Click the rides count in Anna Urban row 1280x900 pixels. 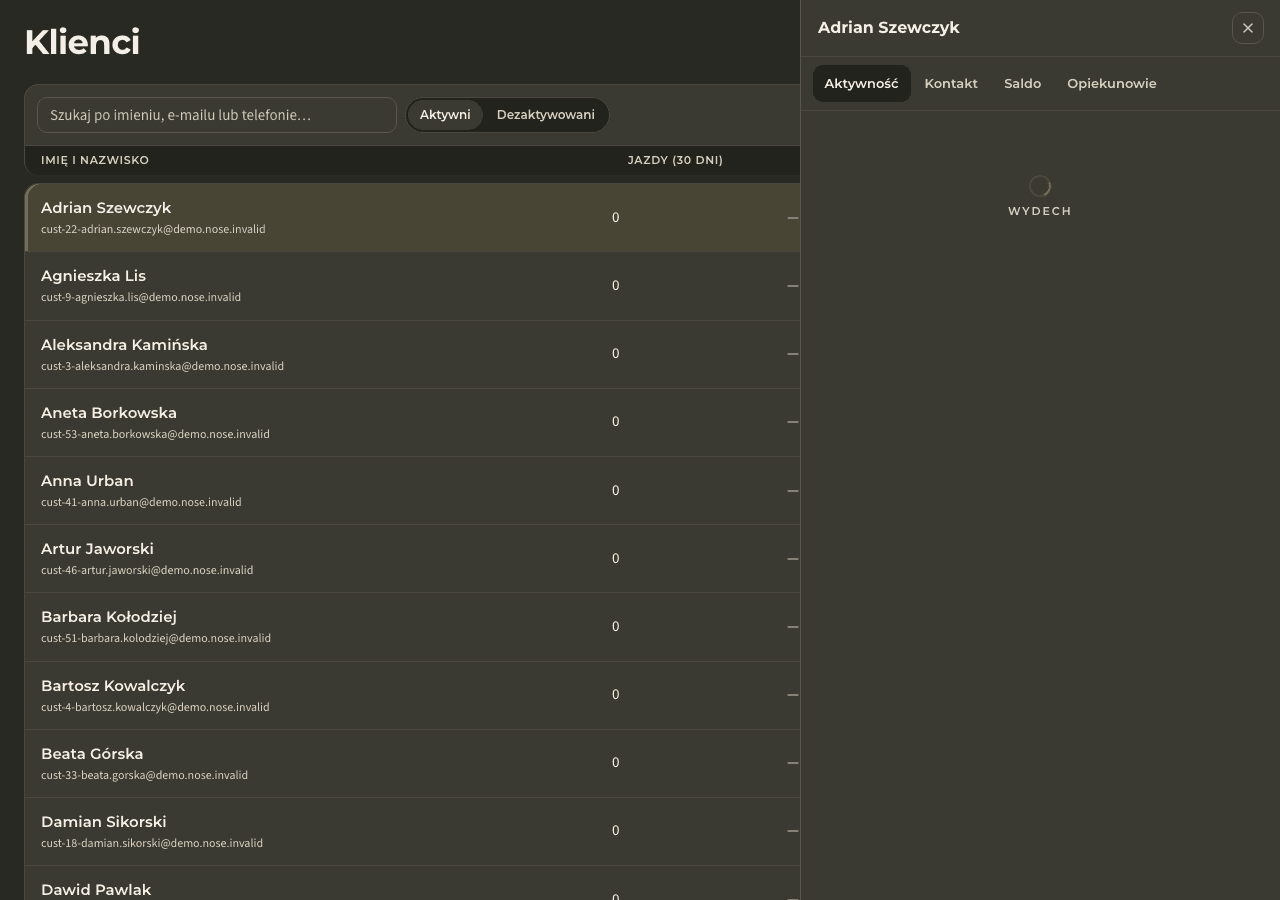(615, 490)
